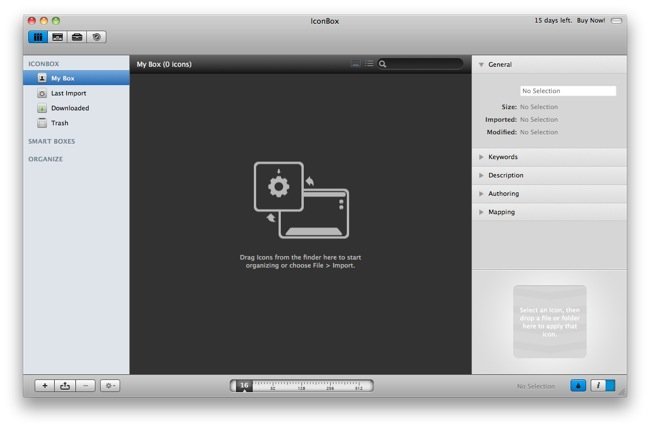Click the ORGANIZE section header
This screenshot has width=650, height=429.
[x=45, y=159]
